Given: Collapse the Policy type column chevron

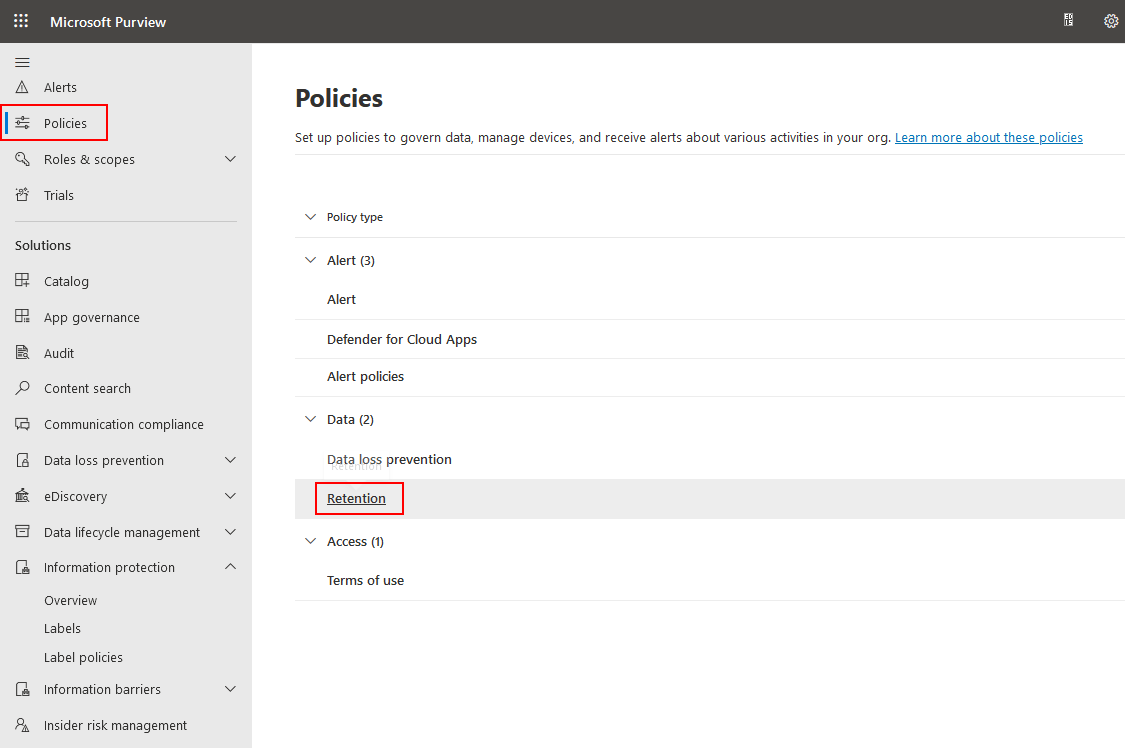Looking at the screenshot, I should [310, 217].
